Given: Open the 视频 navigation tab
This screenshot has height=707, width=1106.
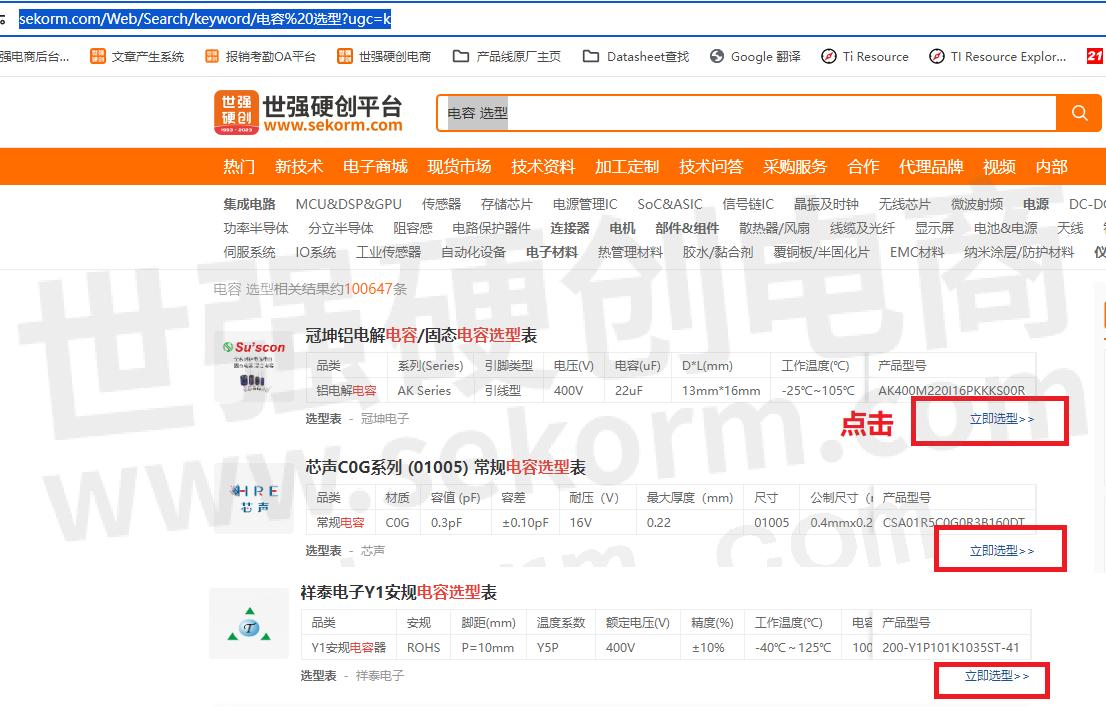Looking at the screenshot, I should [999, 167].
